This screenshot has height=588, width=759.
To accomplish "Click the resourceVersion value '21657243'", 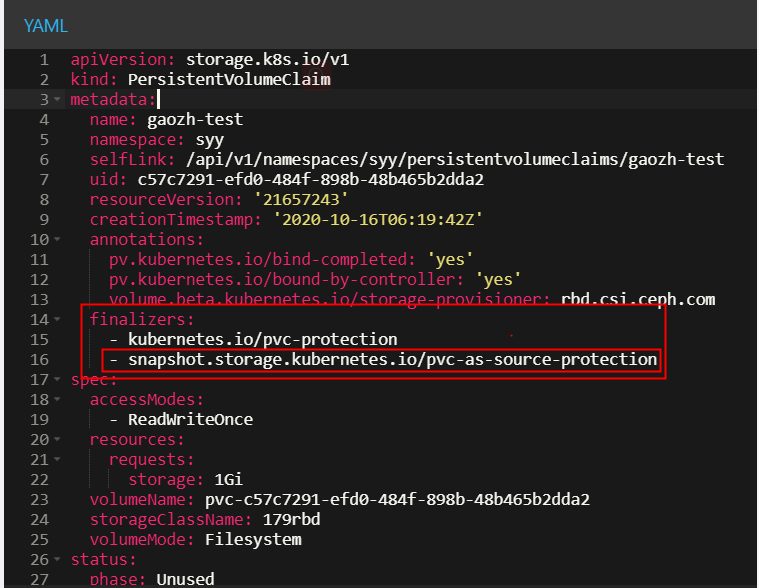I will [301, 199].
